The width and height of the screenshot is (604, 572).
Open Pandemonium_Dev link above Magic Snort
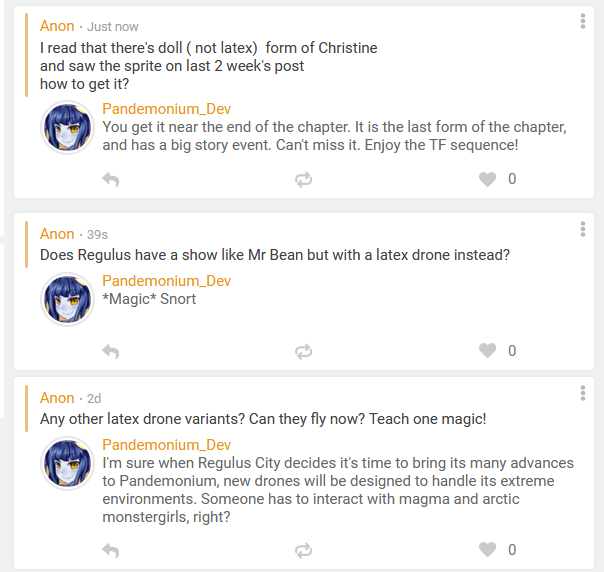[166, 281]
